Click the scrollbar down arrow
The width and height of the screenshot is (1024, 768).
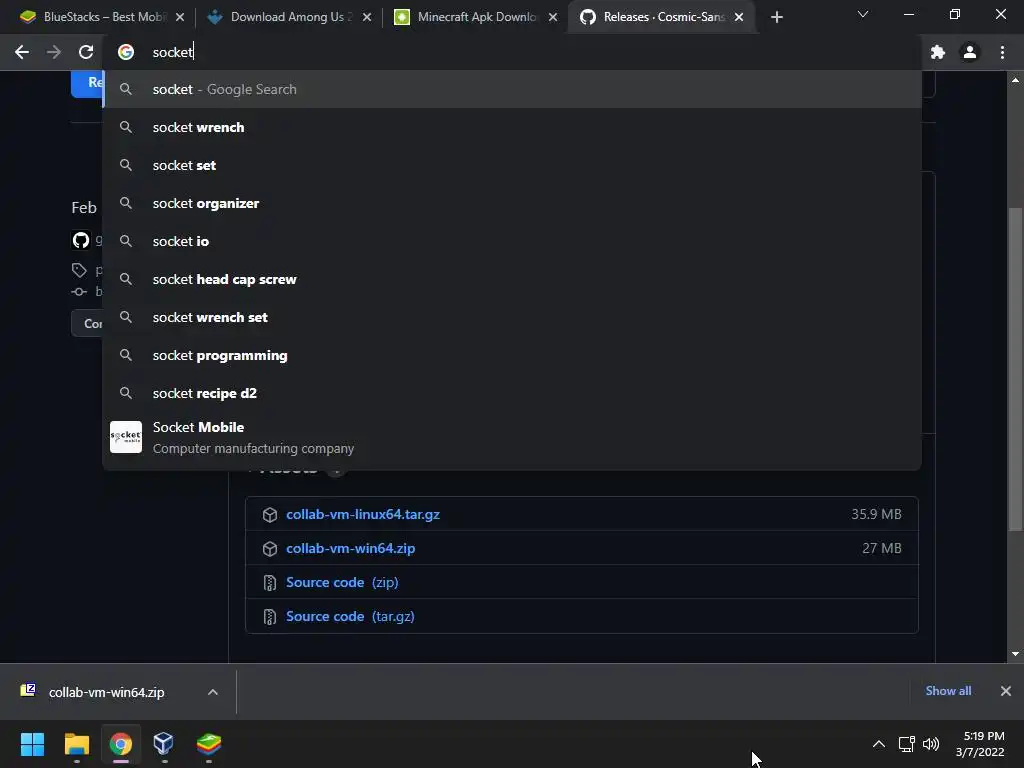1015,654
